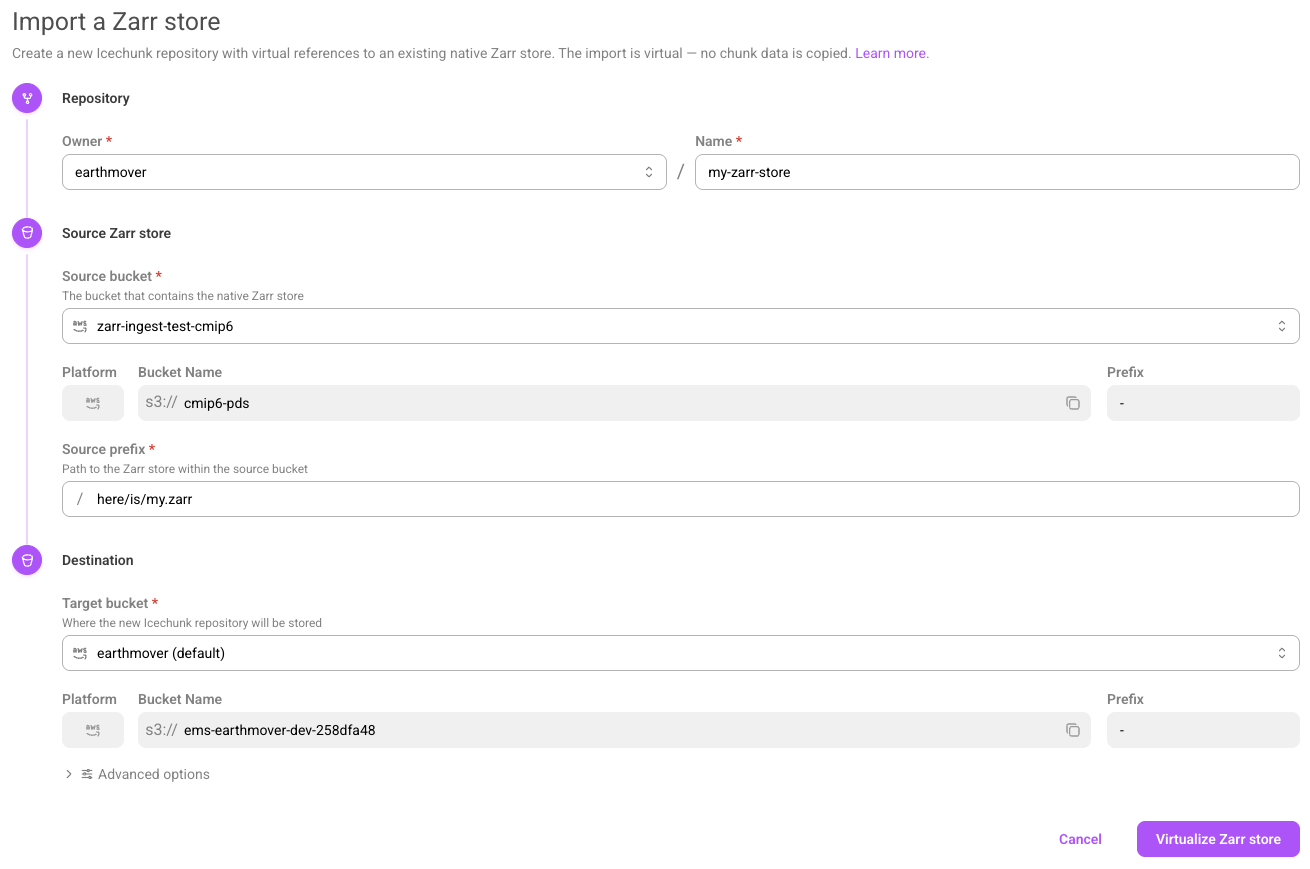Copy the cmip6-pds bucket name
Image resolution: width=1310 pixels, height=869 pixels.
pos(1073,403)
